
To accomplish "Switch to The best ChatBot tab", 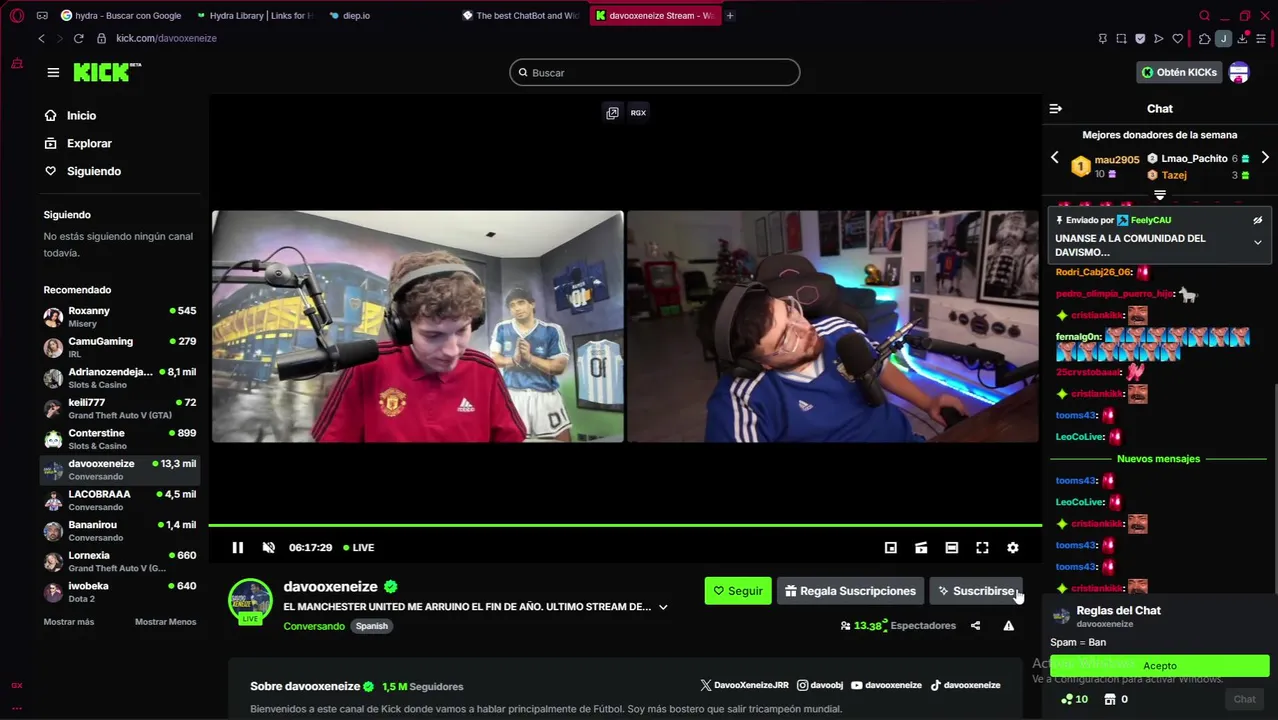I will point(522,16).
